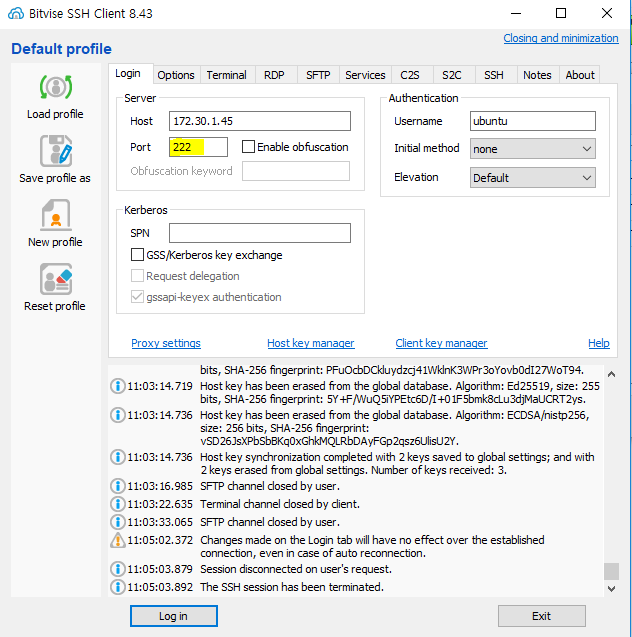Switch to the Options tab
This screenshot has height=637, width=632.
176,75
